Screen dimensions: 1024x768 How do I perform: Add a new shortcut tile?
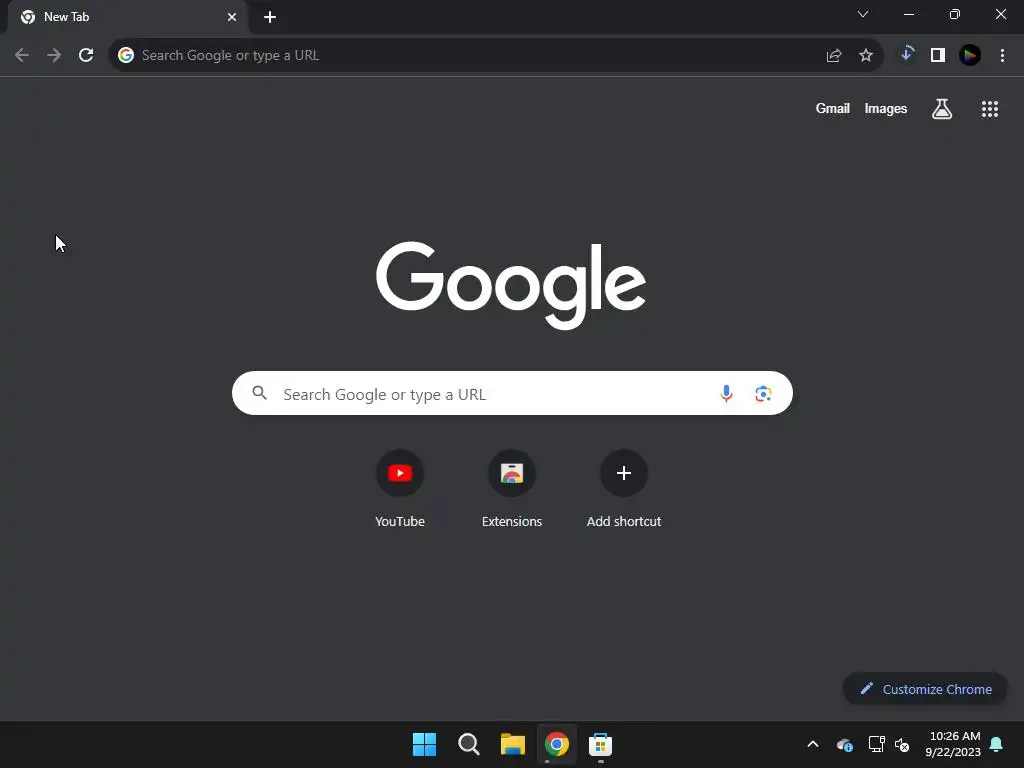point(624,488)
